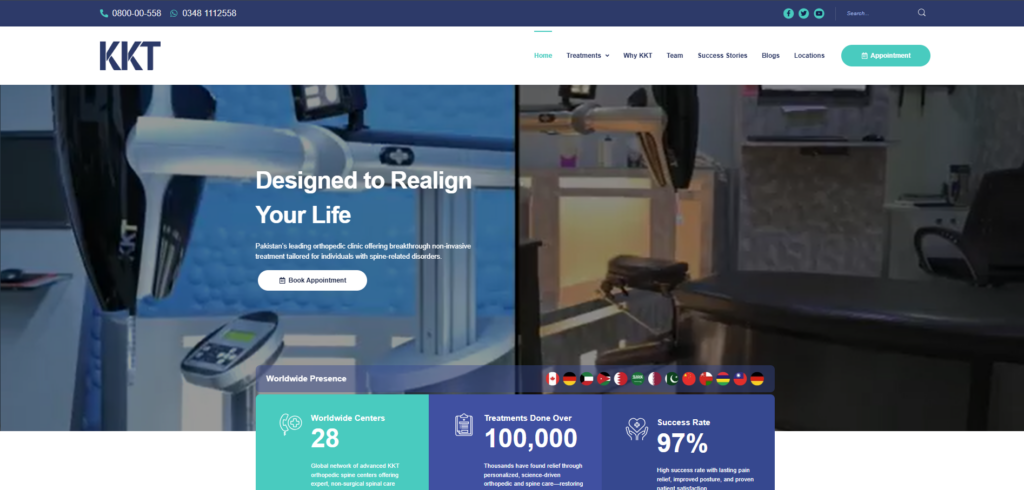Open WhatsApp number 0348 1112558
1024x490 pixels.
point(210,13)
